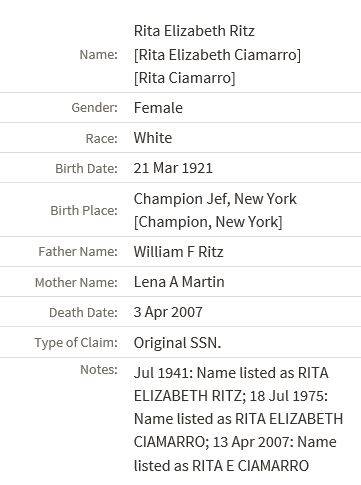Viewport: 361px width, 485px height.
Task: Select death date 3 Apr 2007
Action: (168, 312)
